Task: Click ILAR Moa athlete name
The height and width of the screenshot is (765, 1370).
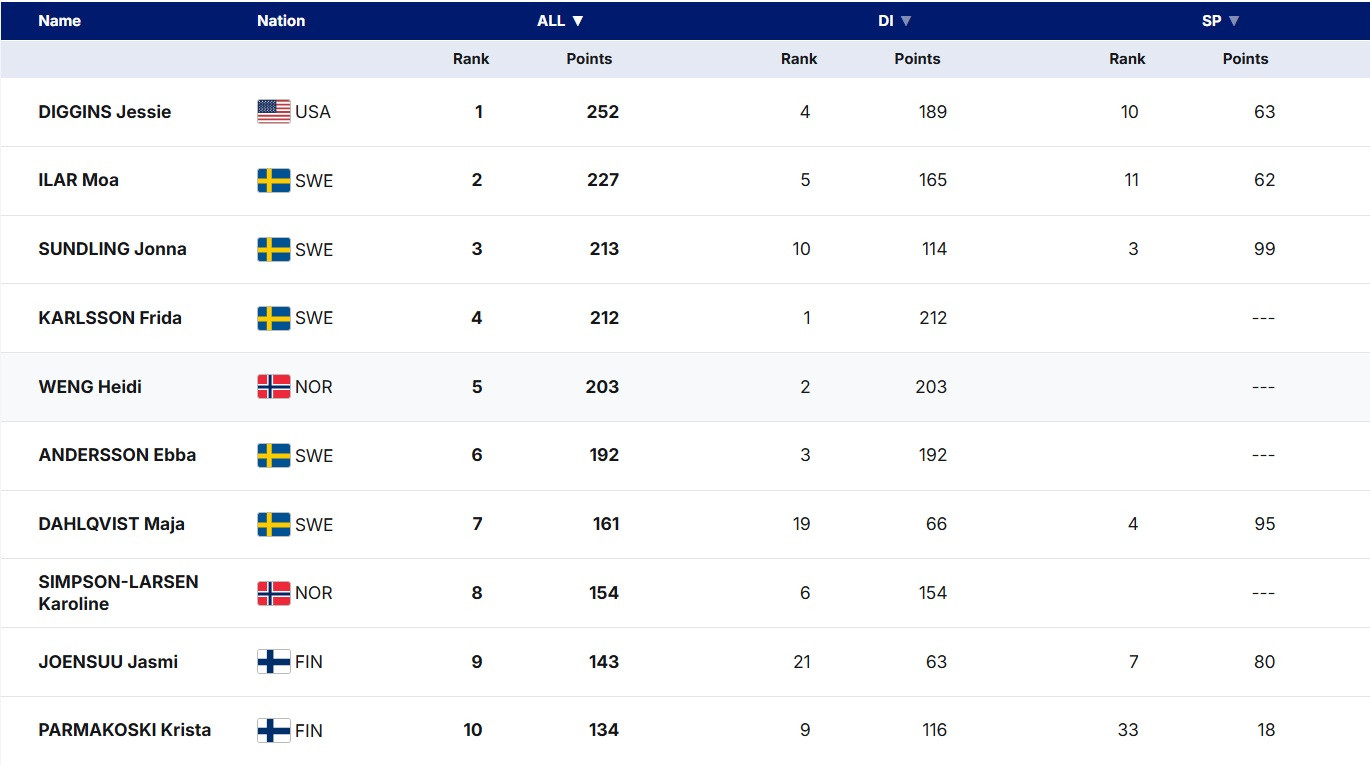Action: coord(78,180)
